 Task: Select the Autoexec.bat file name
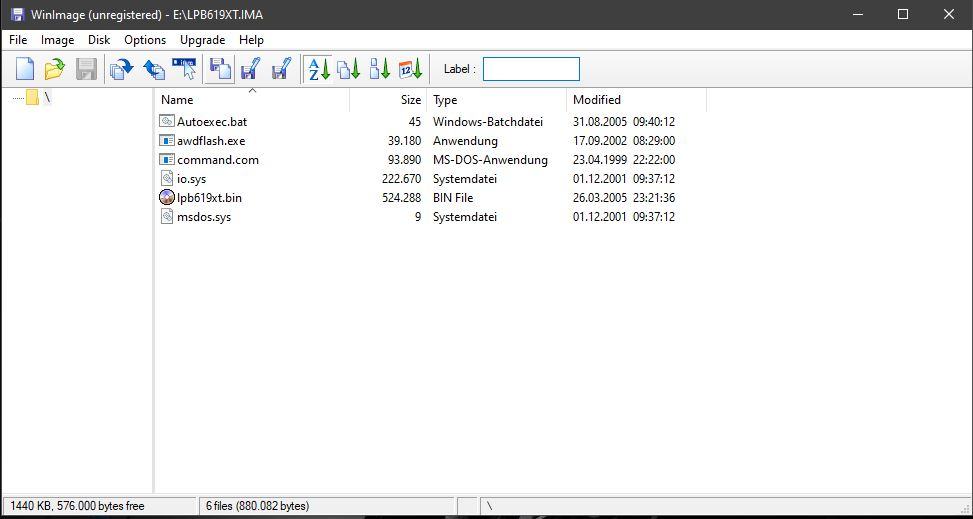(x=212, y=122)
